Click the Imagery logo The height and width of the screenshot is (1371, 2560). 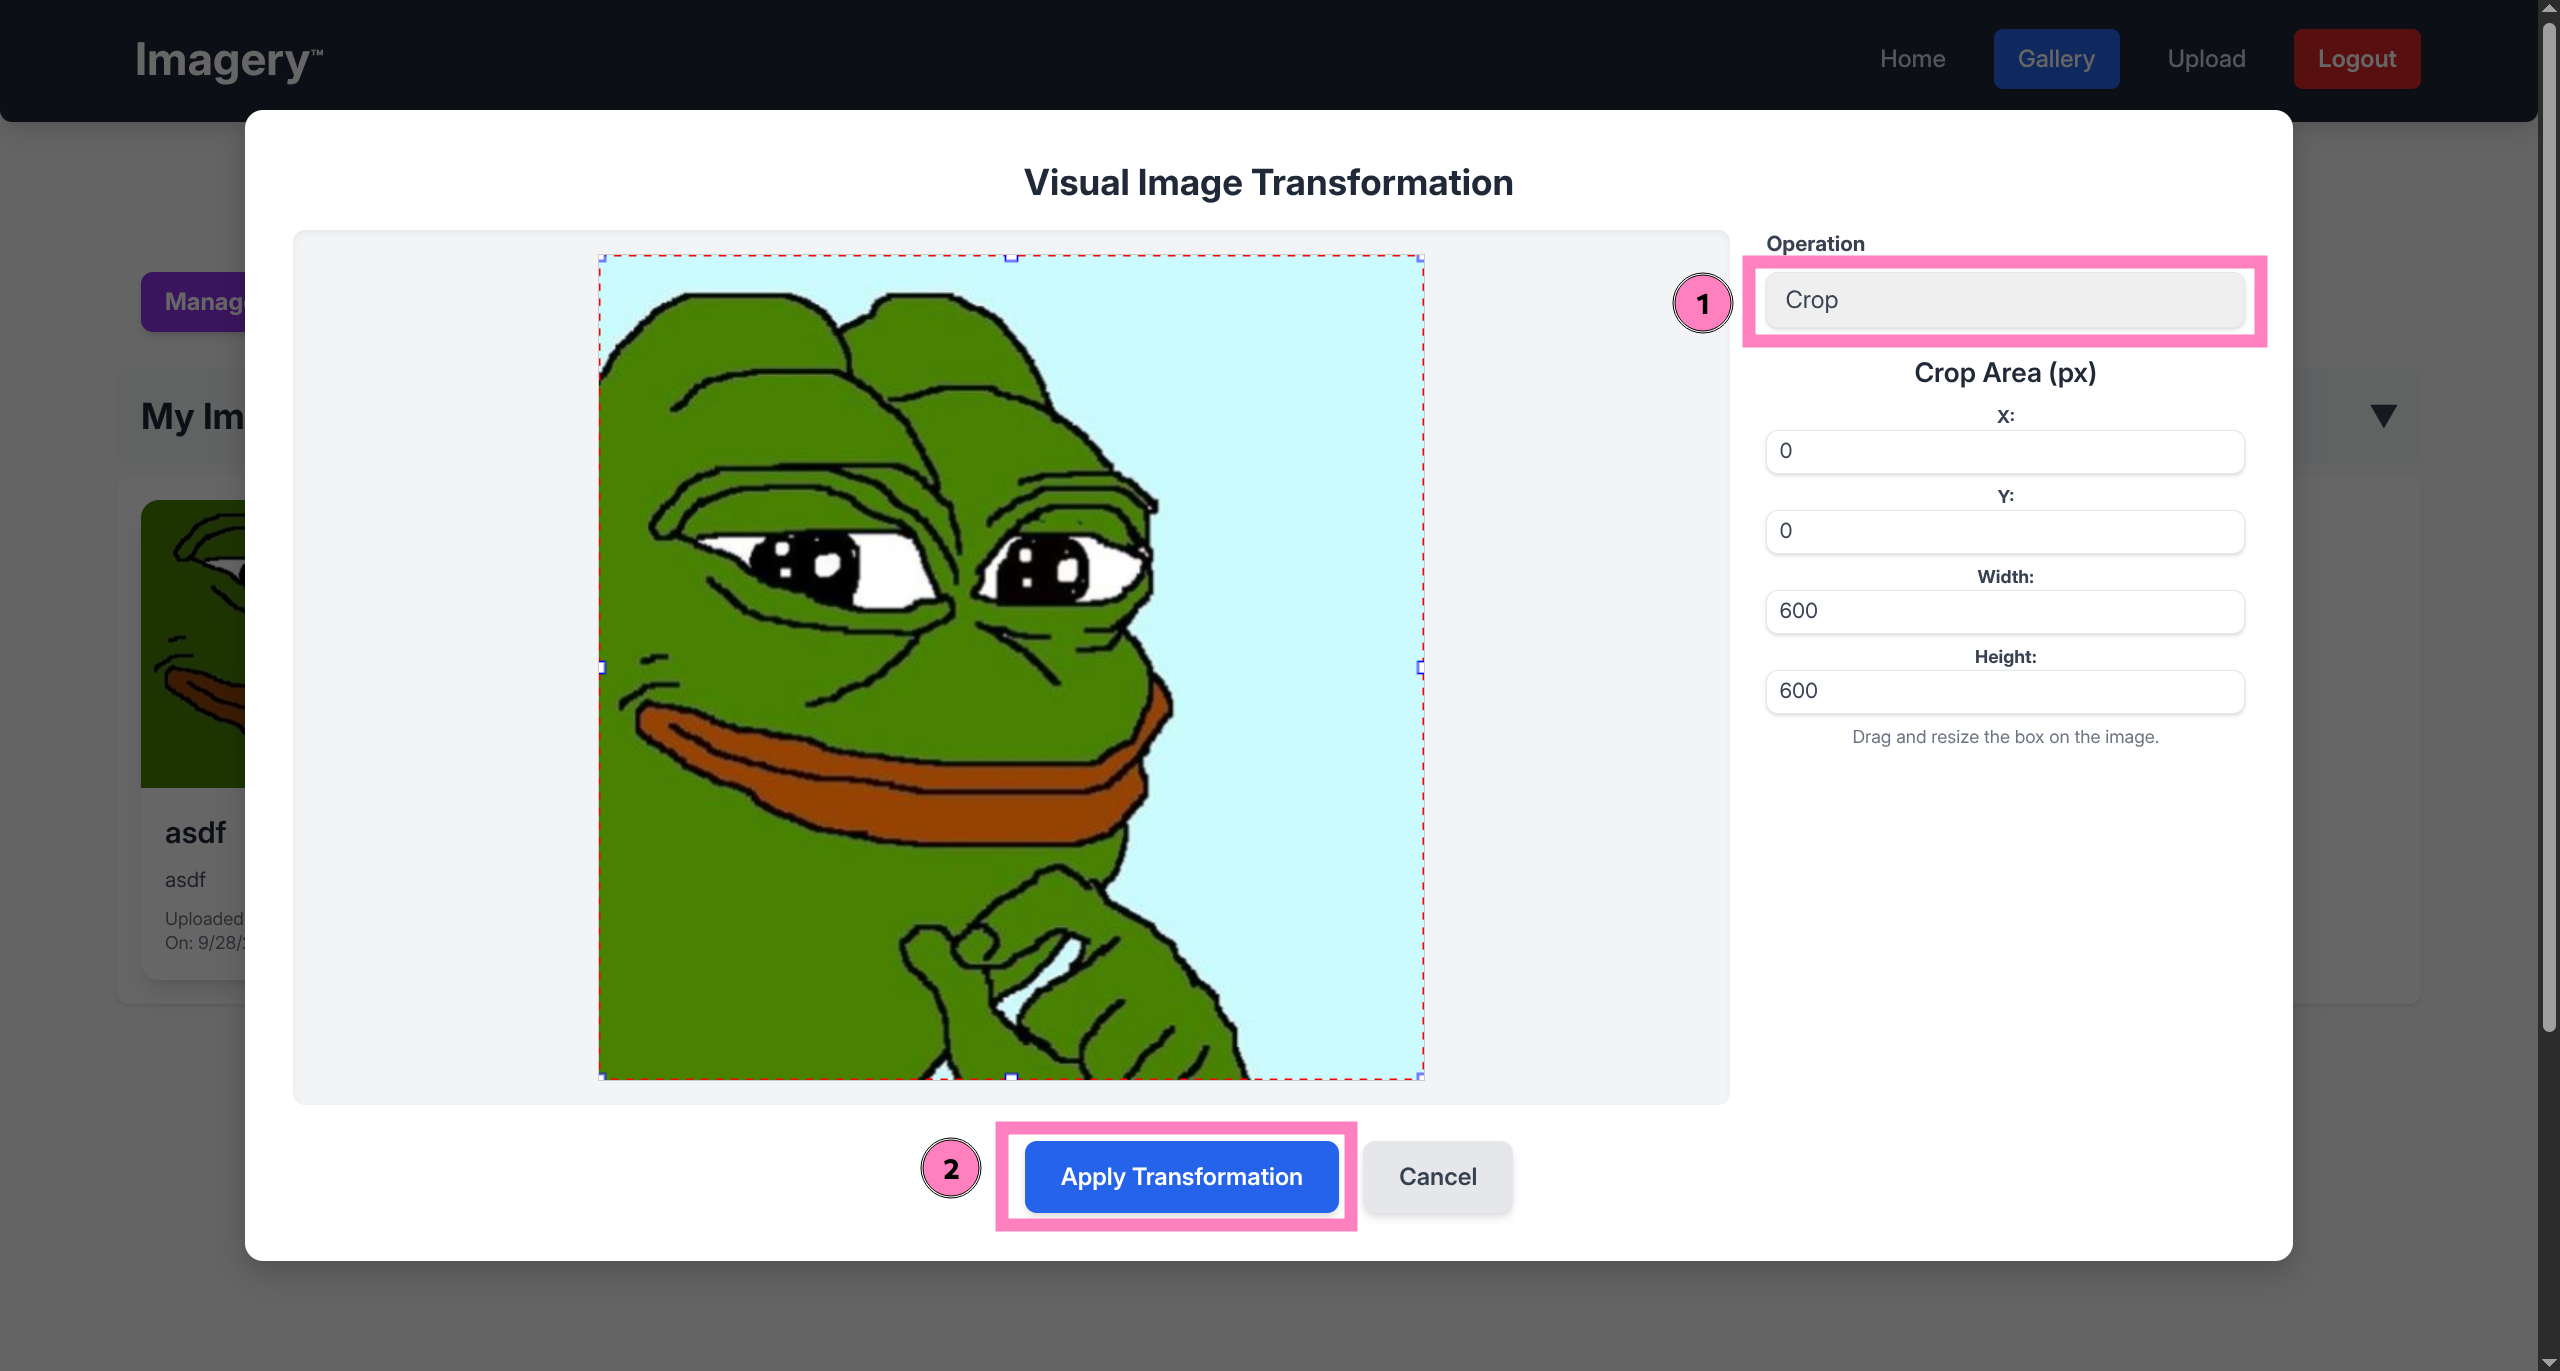click(228, 60)
